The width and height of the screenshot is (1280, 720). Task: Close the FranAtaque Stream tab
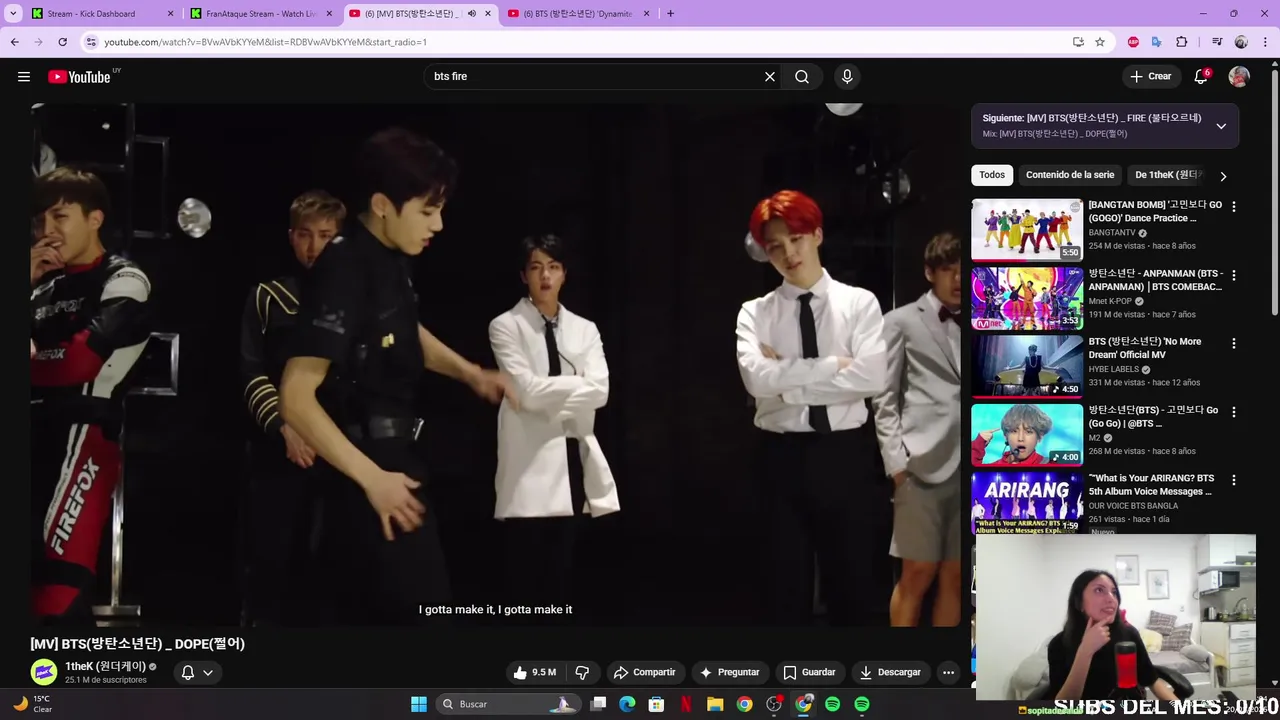(x=329, y=14)
